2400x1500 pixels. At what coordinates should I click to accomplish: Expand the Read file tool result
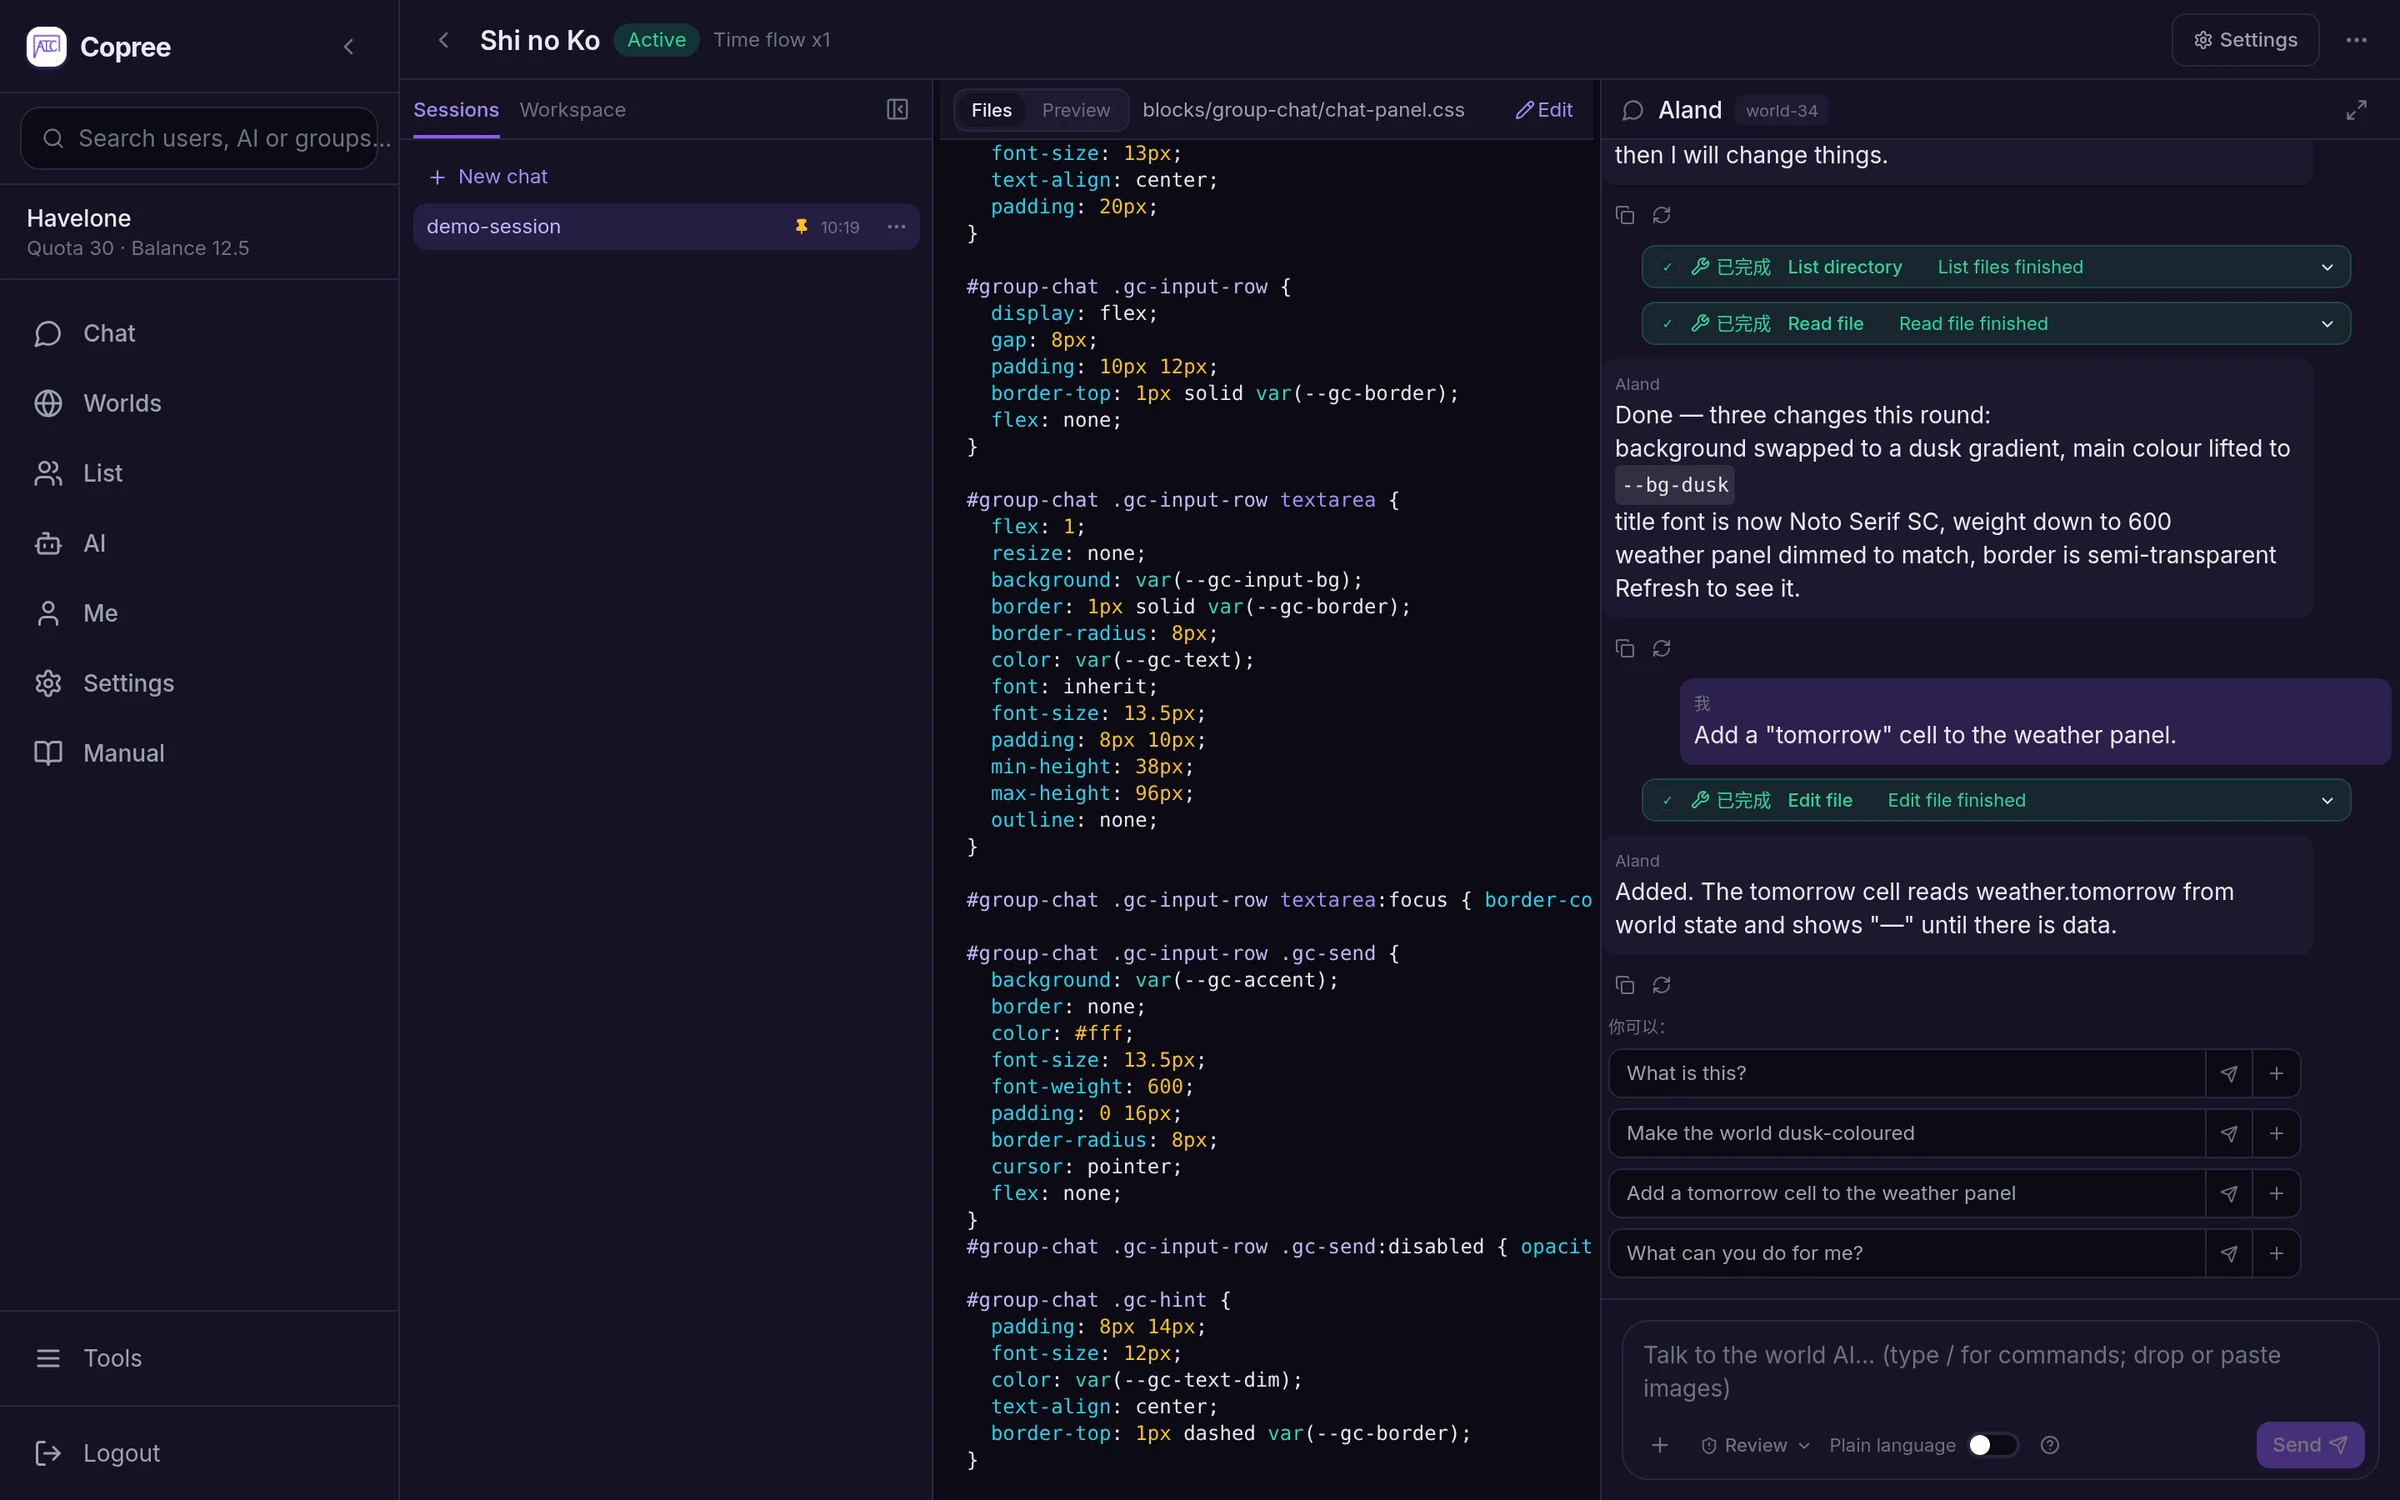1996,324
